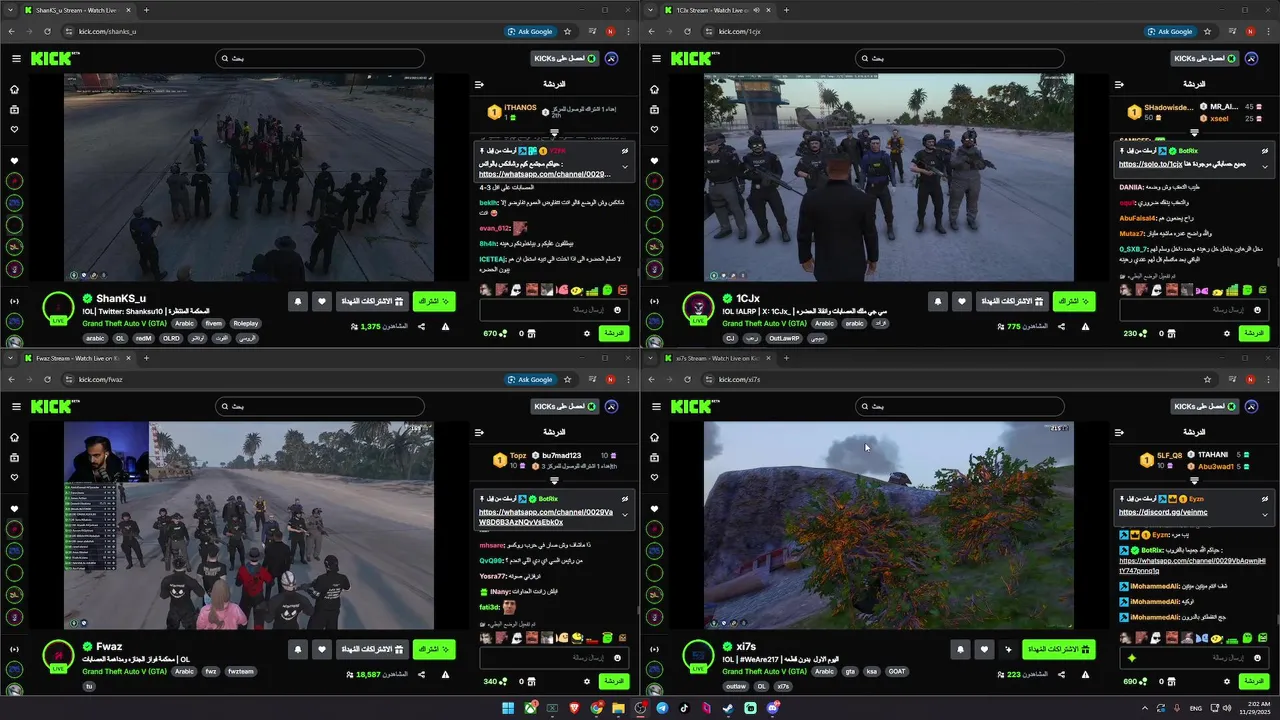Reload the kick.com/shanks_u page
Viewport: 1280px width, 720px height.
tap(48, 31)
